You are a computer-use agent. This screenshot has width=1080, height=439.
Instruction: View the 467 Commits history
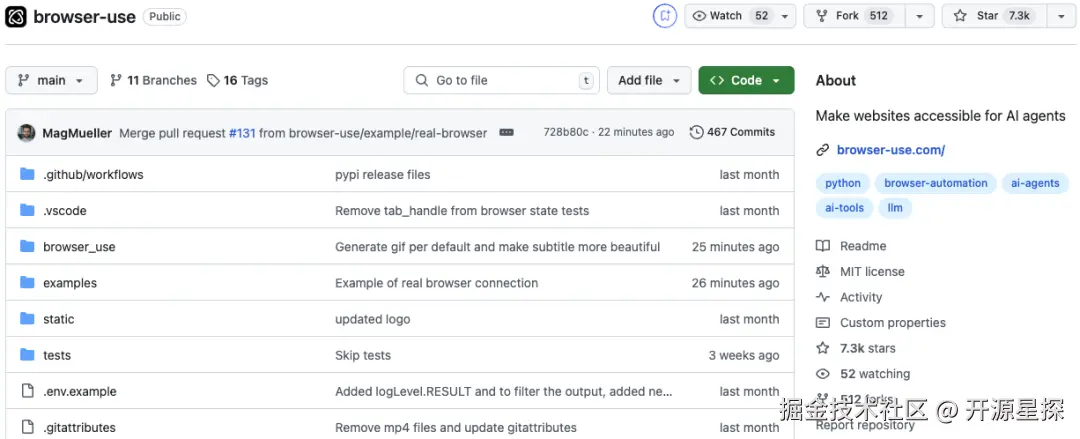click(732, 132)
